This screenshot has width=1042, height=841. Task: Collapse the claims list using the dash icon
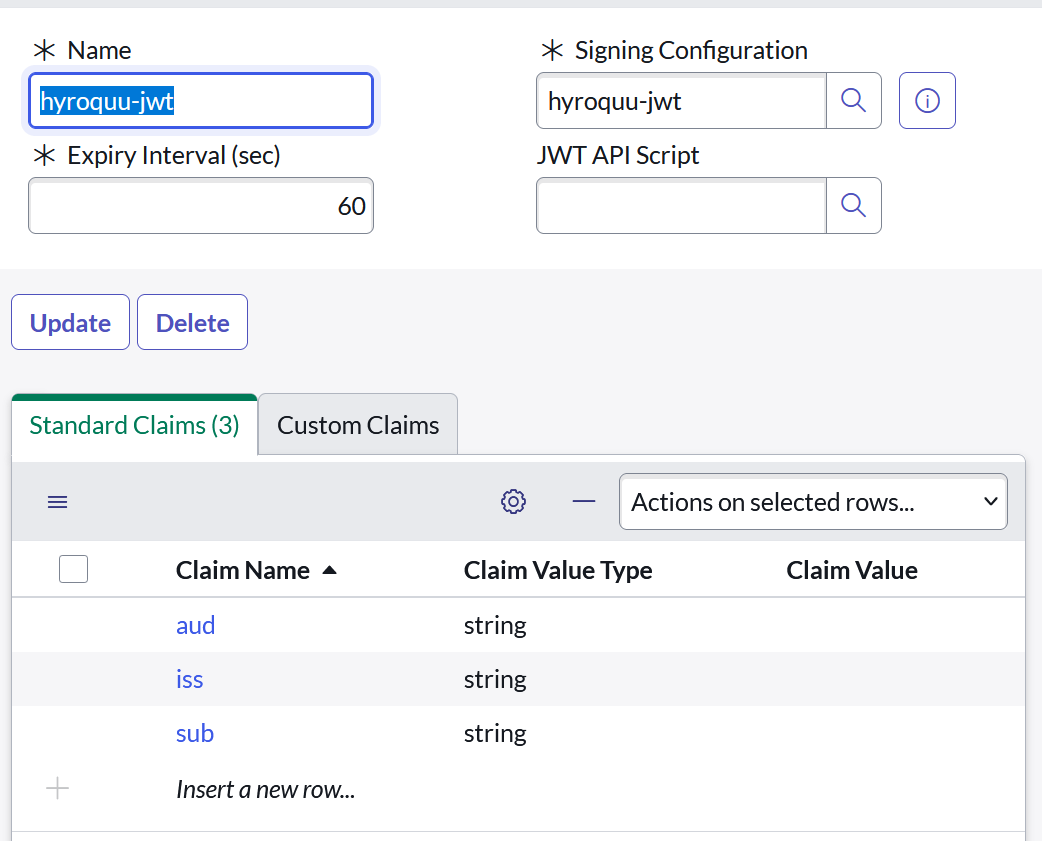click(x=584, y=501)
